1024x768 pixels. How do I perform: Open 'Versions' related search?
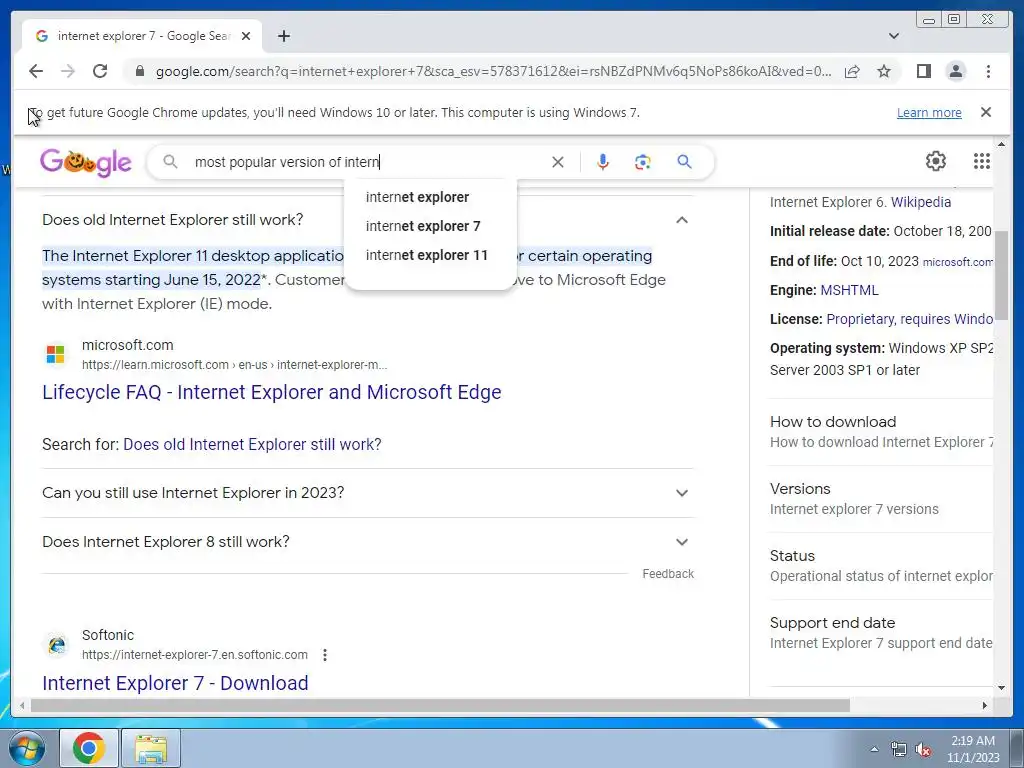coord(881,499)
